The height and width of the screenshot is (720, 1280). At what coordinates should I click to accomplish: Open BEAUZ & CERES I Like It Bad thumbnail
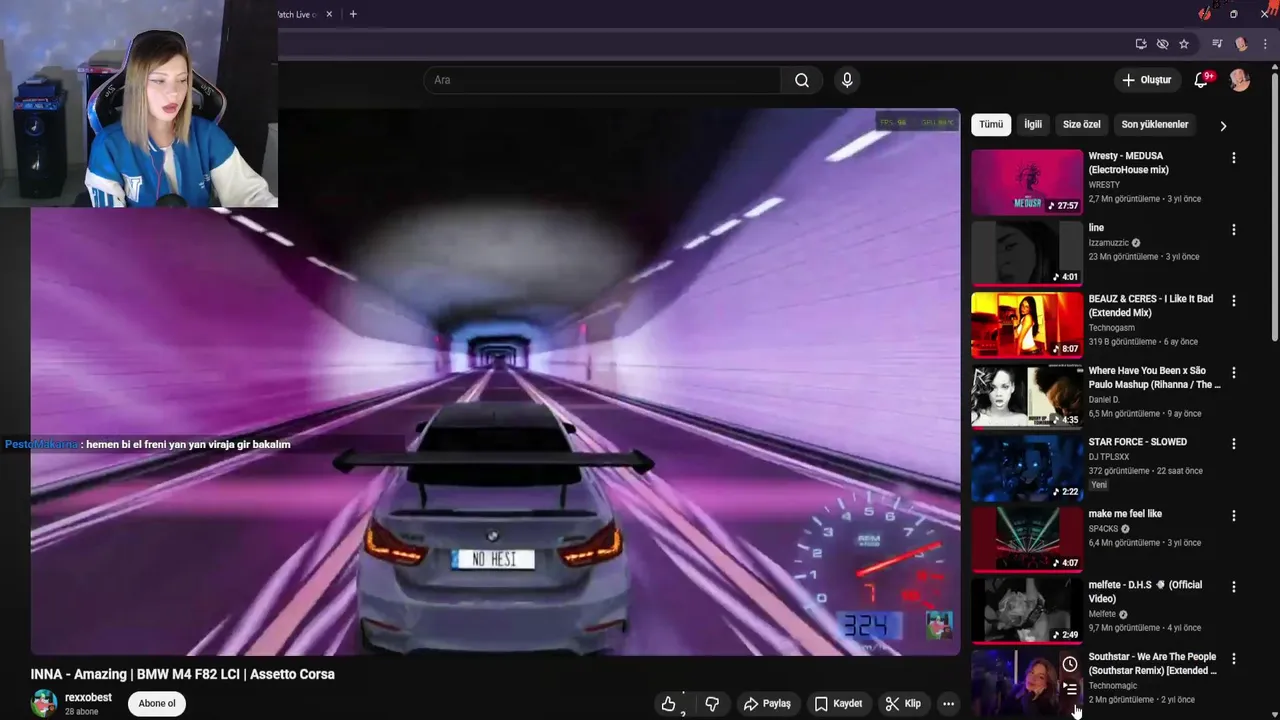[x=1027, y=325]
